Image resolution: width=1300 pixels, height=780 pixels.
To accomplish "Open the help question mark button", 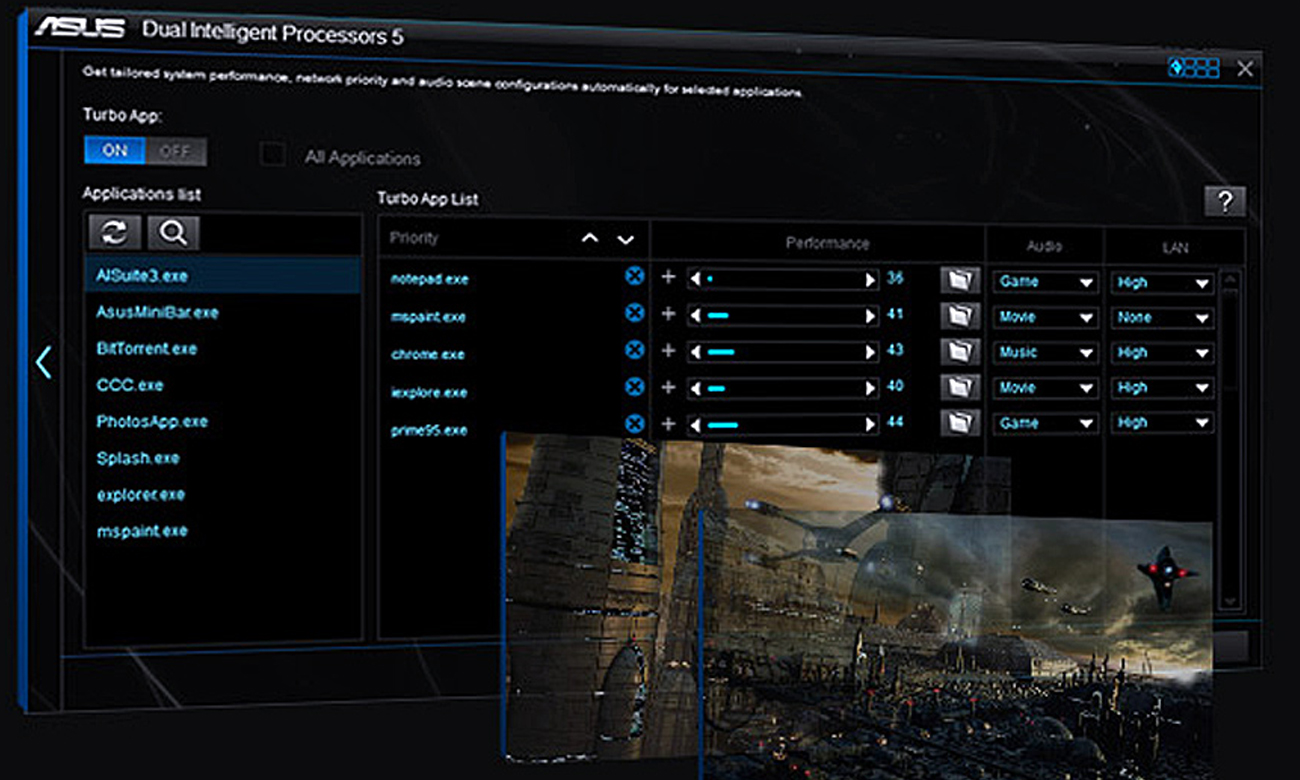I will (x=1225, y=201).
